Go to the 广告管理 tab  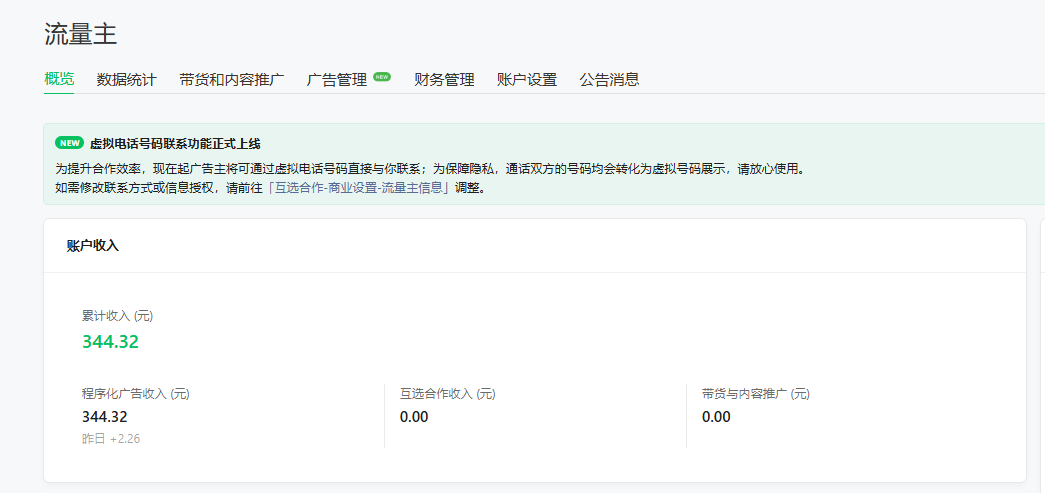point(337,79)
